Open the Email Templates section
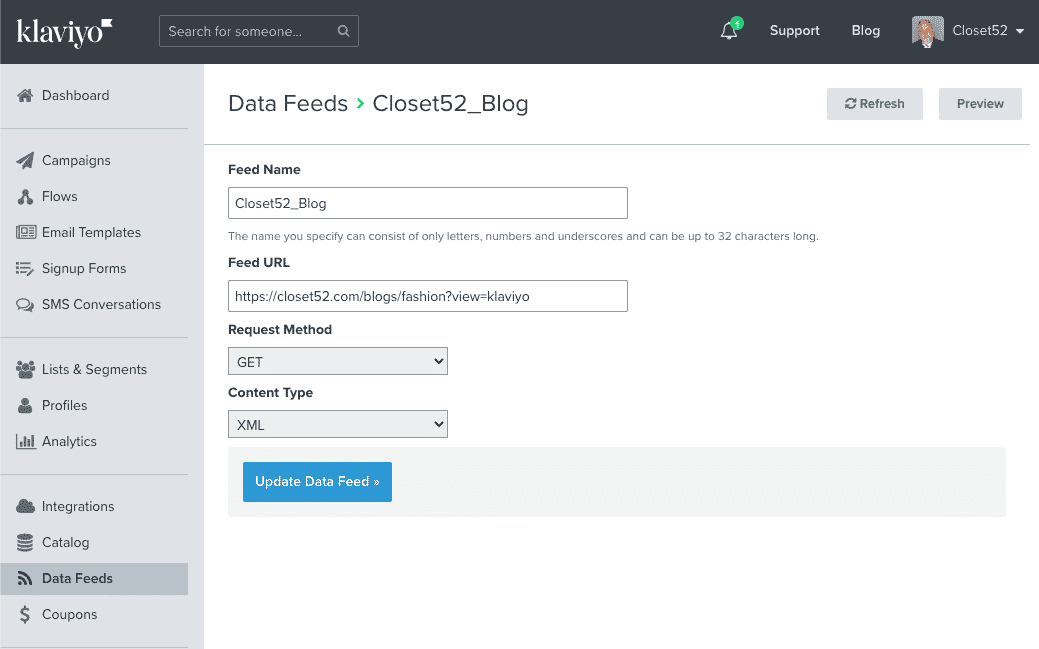Viewport: 1039px width, 649px height. pyautogui.click(x=90, y=233)
